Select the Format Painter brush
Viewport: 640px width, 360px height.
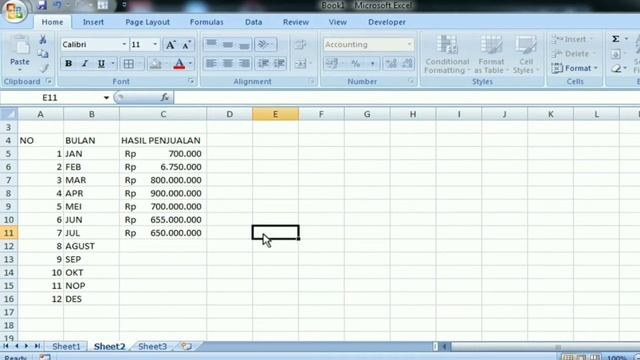(43, 68)
